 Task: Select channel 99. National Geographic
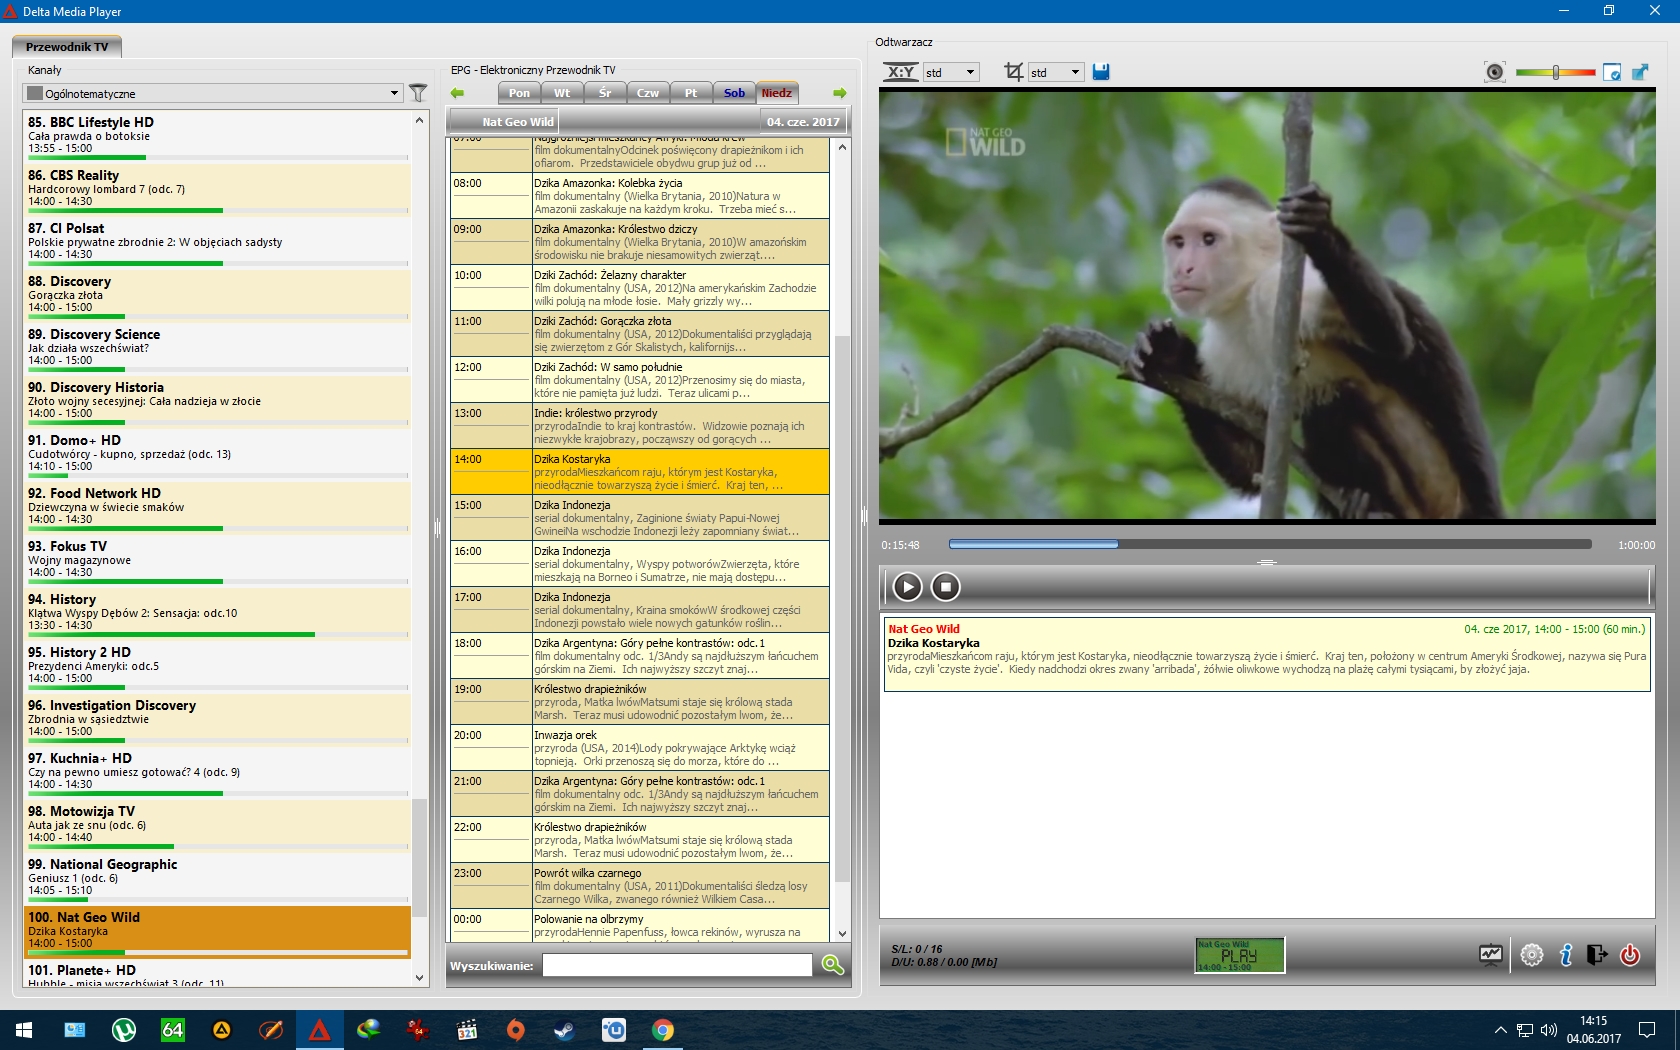[x=217, y=877]
